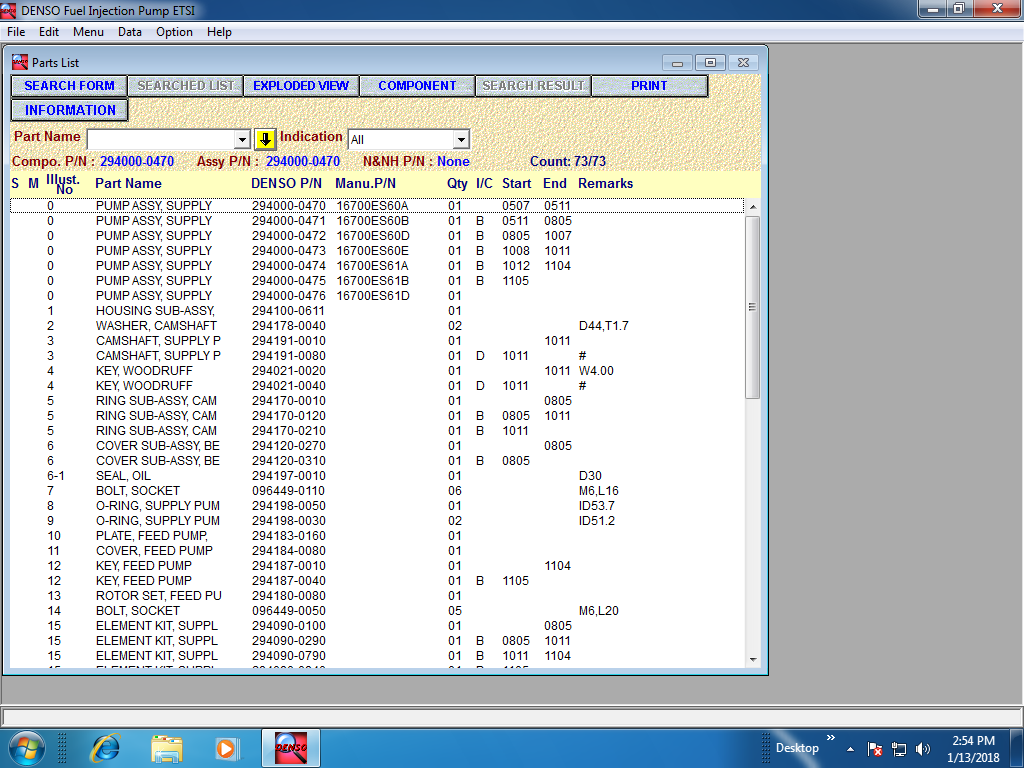
Task: Click the DENSO P/N column header
Action: coord(286,184)
